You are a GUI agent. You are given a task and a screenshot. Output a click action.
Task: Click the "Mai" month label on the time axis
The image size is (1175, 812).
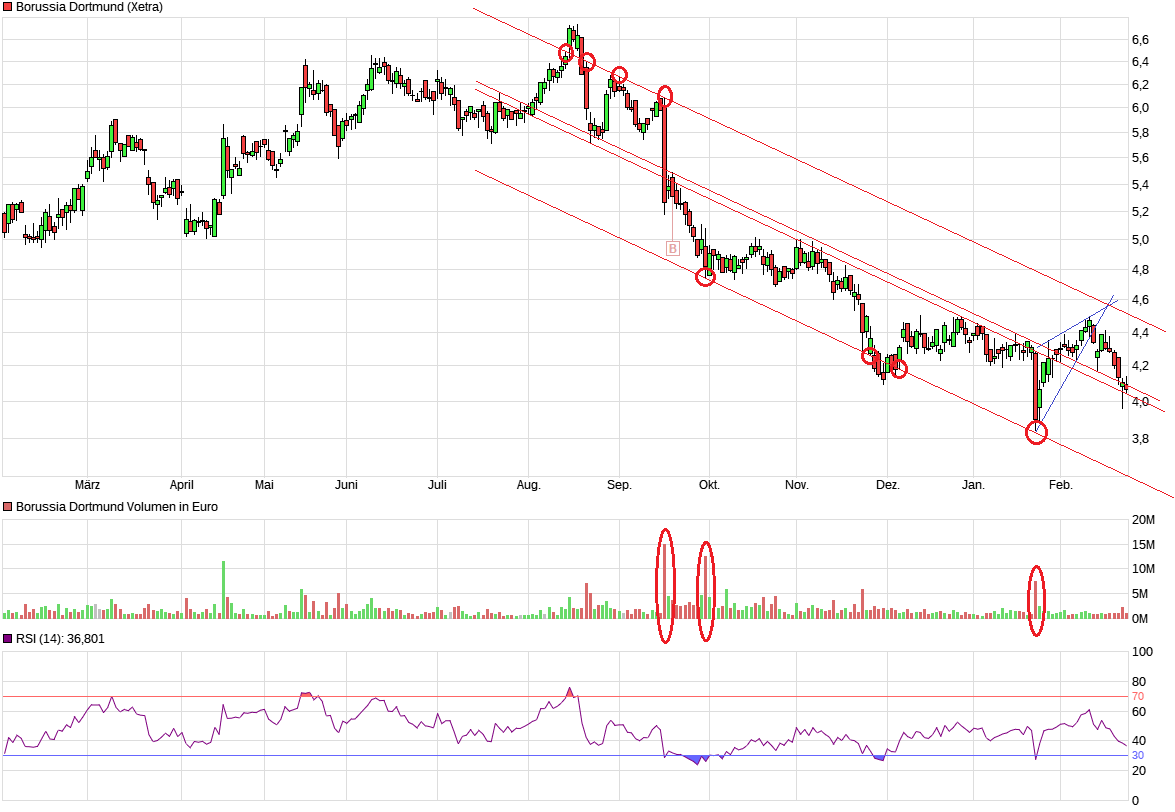pyautogui.click(x=265, y=485)
